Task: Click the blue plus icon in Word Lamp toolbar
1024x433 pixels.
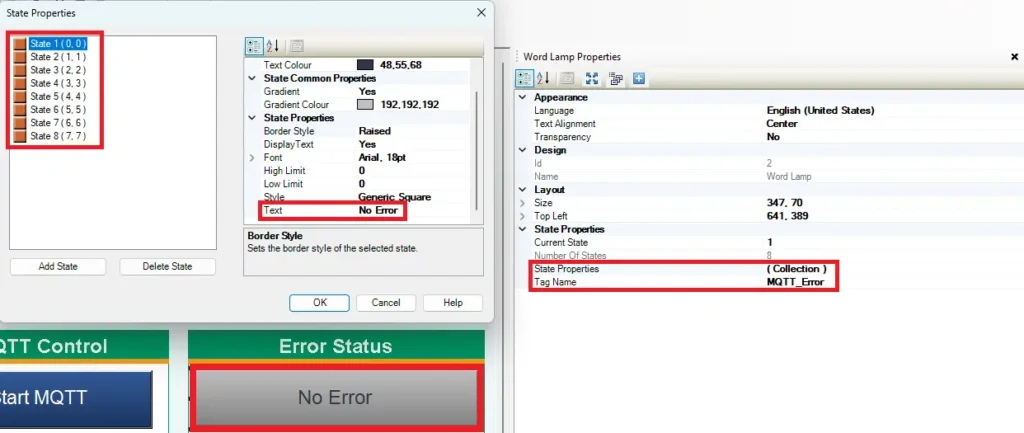Action: click(x=639, y=79)
